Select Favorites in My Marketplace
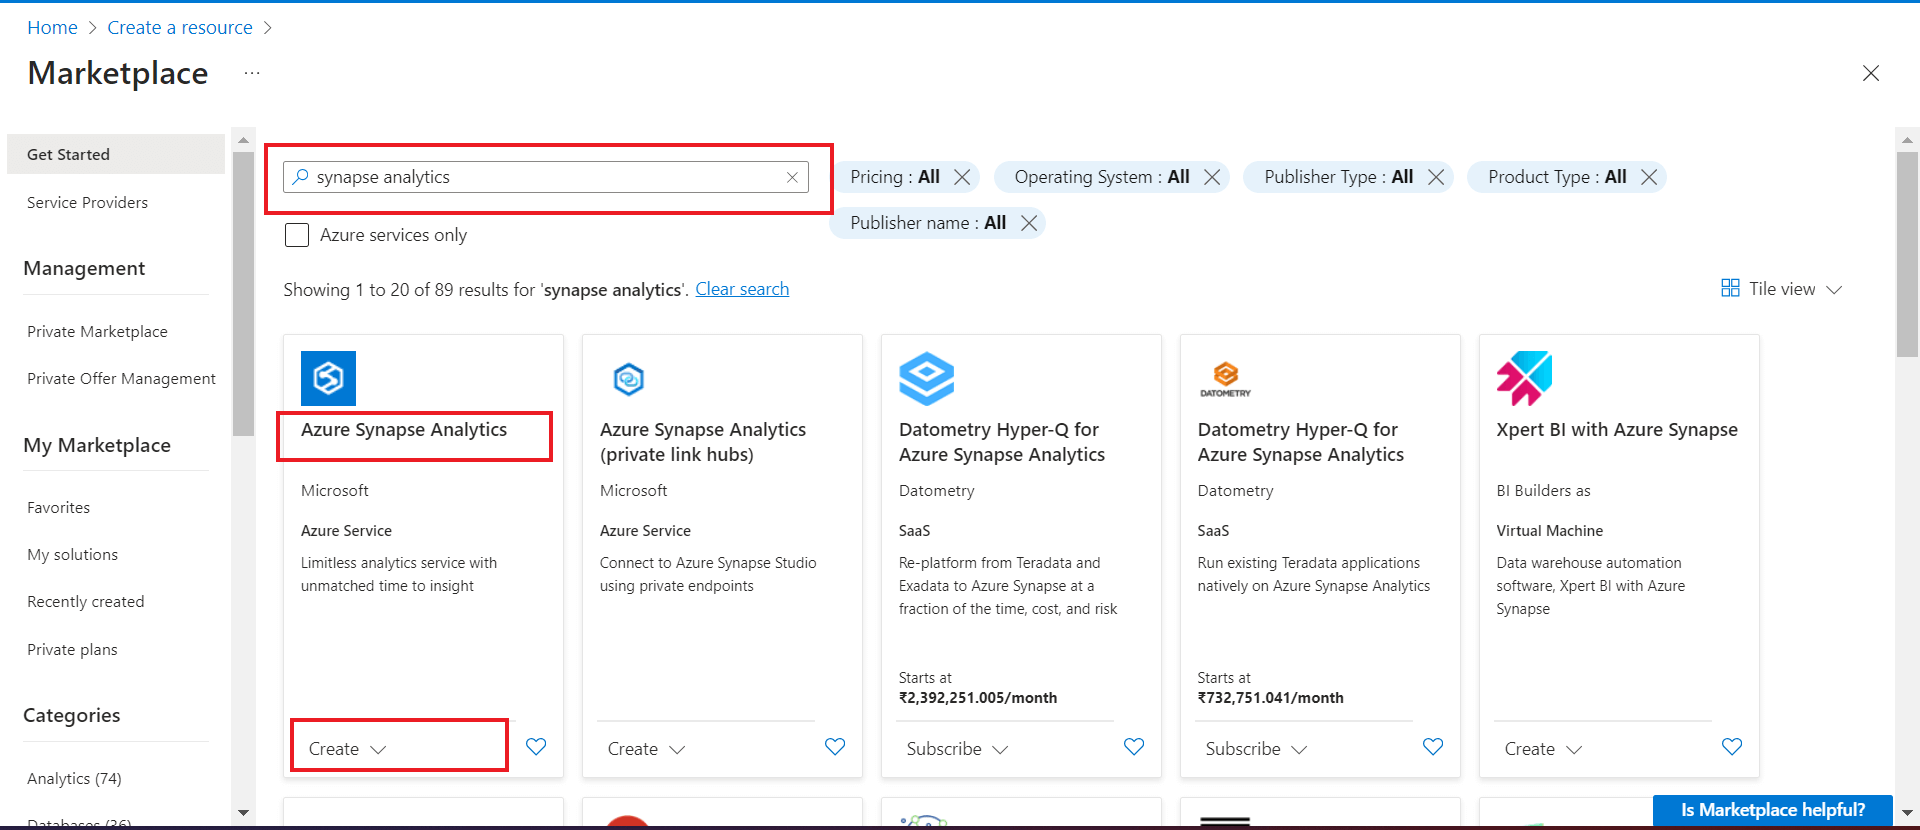This screenshot has height=830, width=1920. (58, 508)
